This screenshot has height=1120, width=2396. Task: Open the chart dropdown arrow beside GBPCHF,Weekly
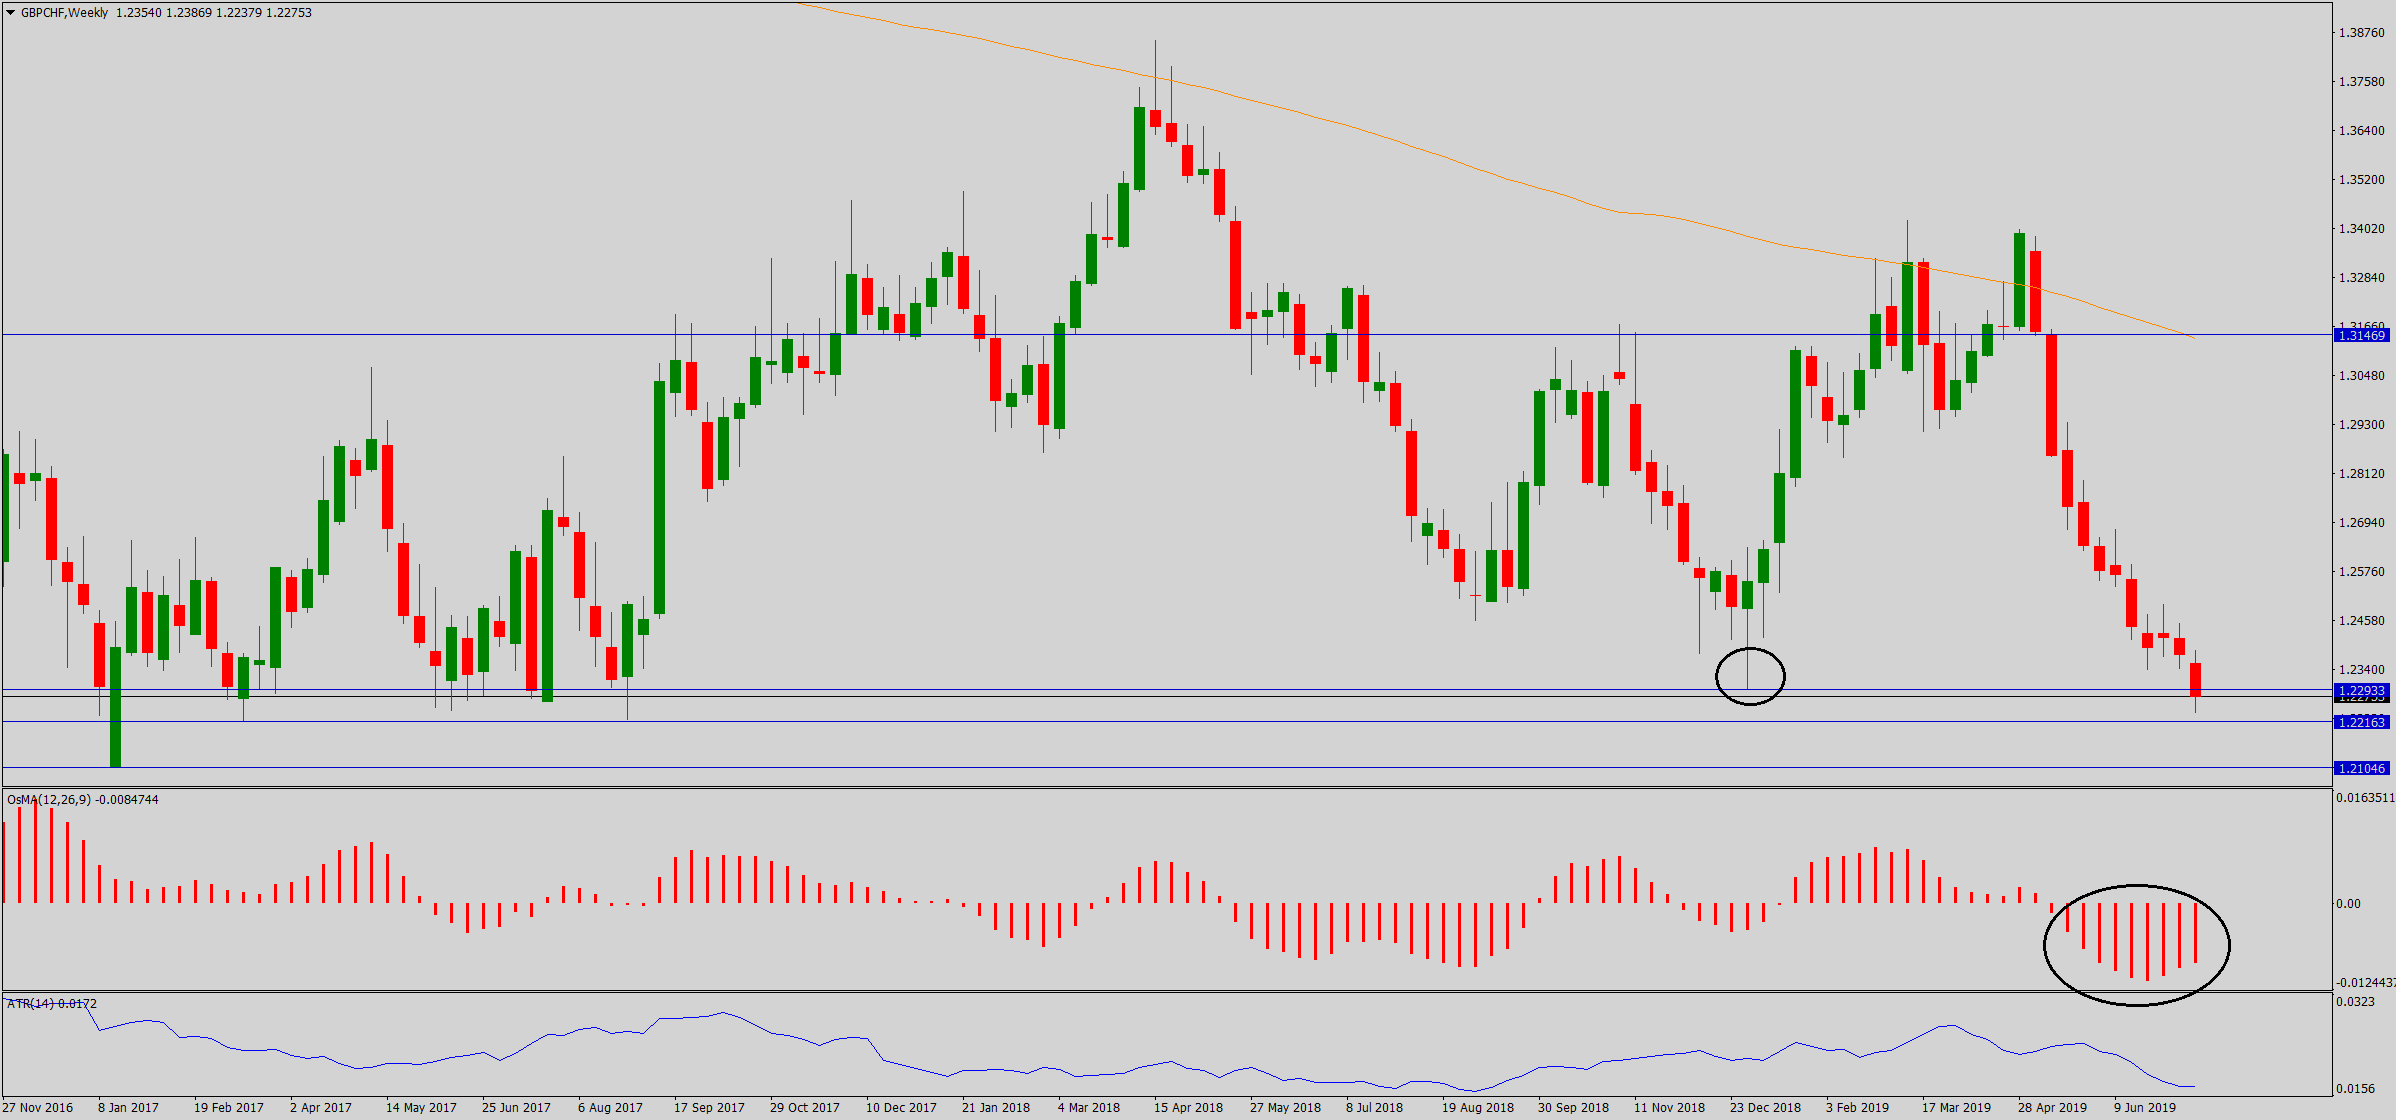pyautogui.click(x=11, y=13)
